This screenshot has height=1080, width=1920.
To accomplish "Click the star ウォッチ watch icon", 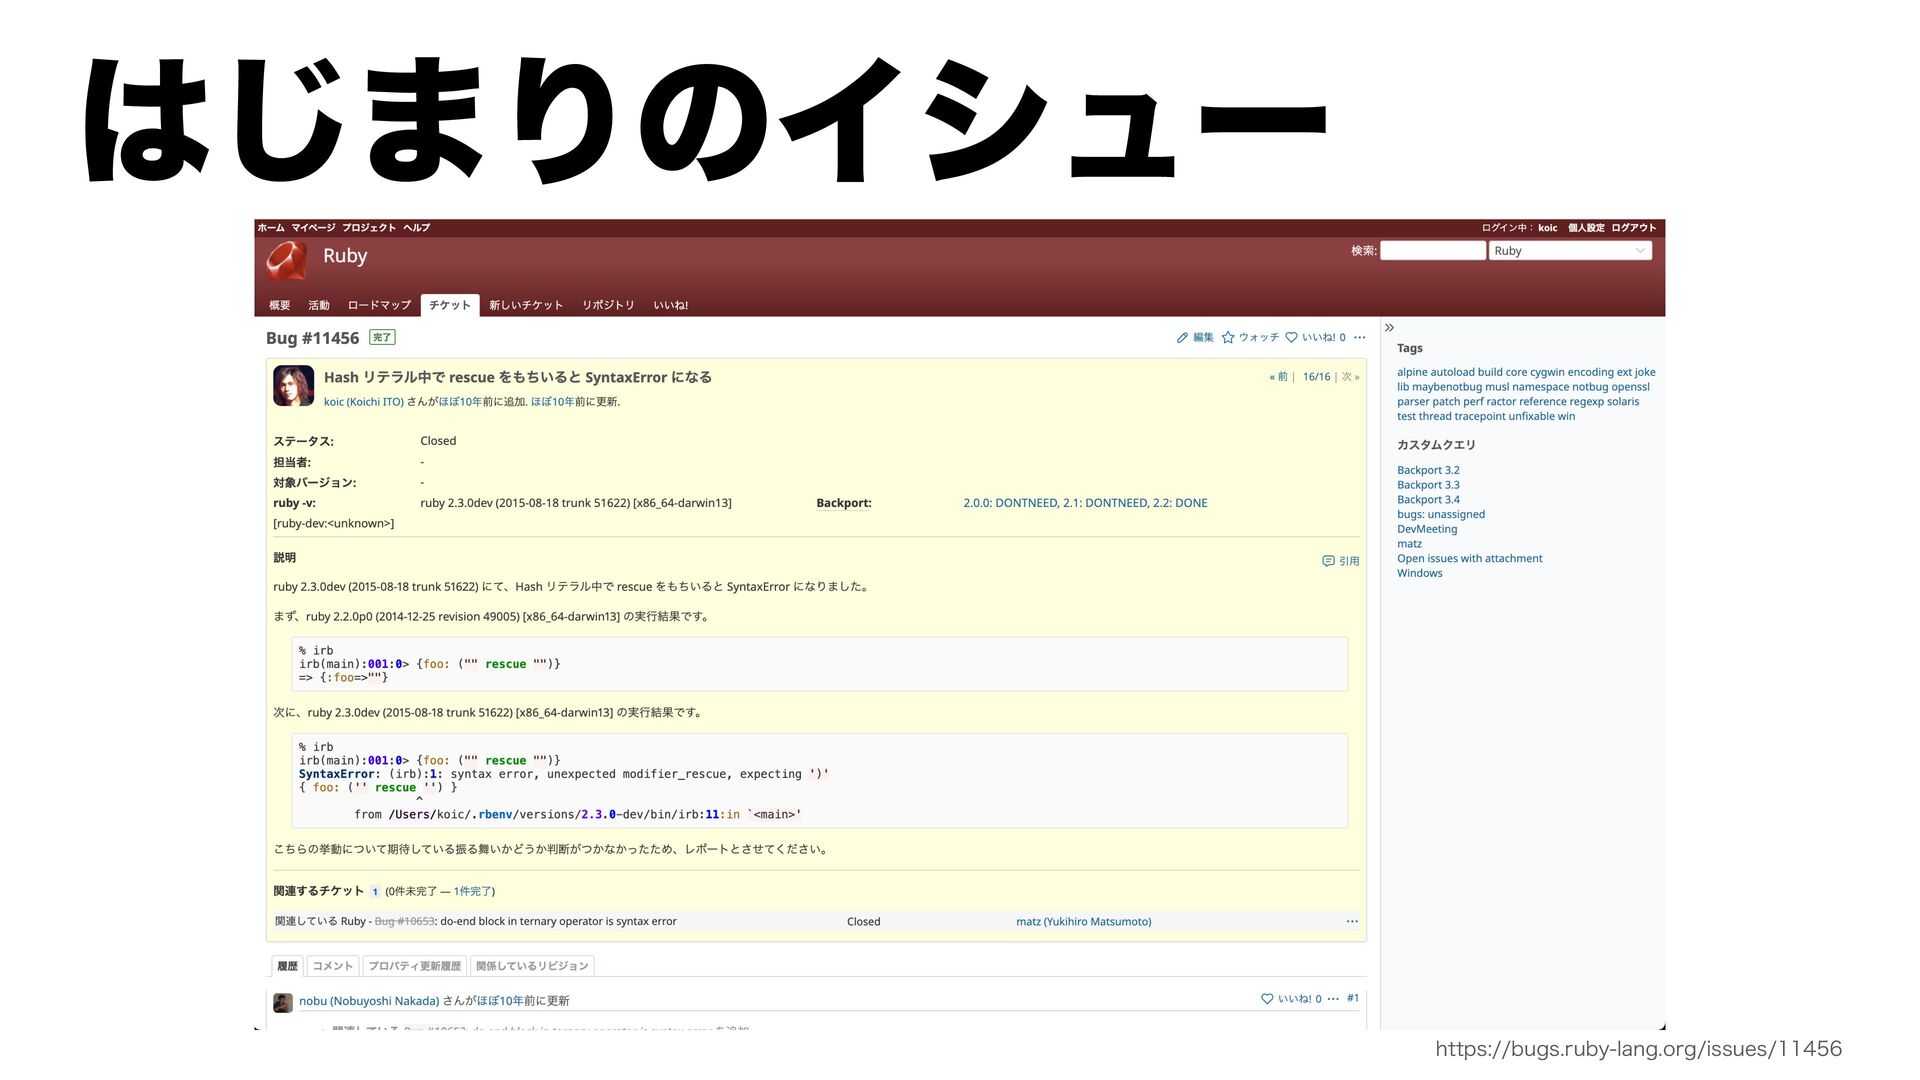I will click(x=1228, y=338).
